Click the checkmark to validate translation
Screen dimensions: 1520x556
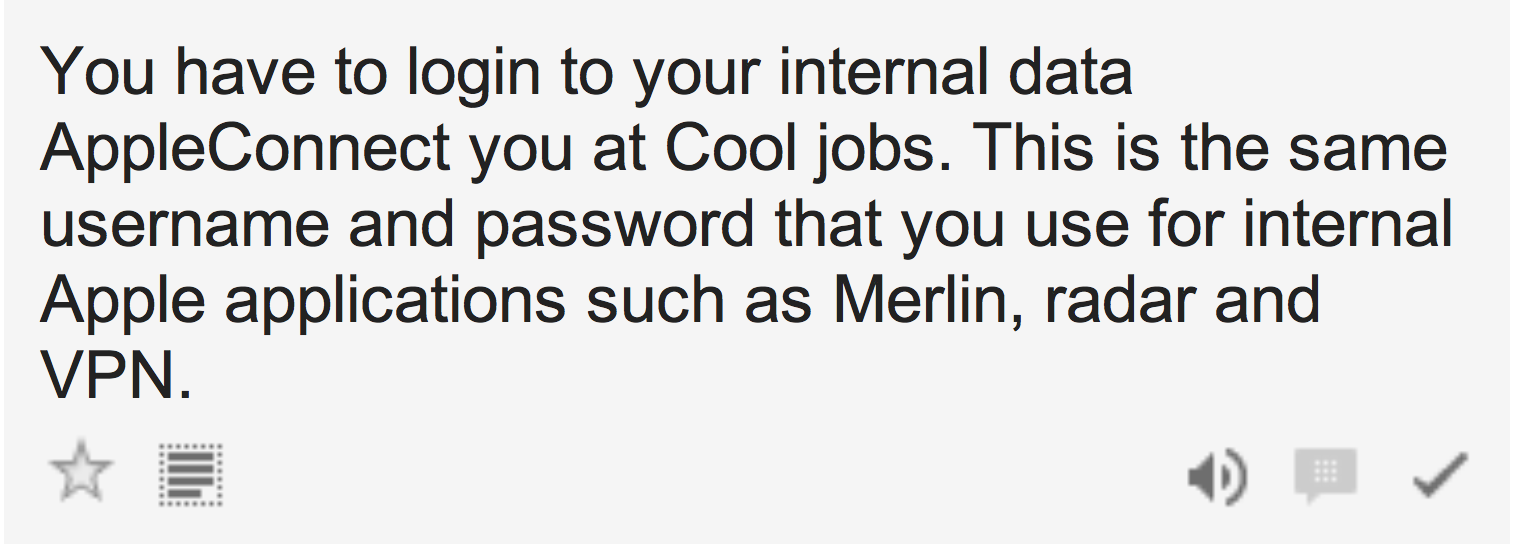click(1440, 475)
